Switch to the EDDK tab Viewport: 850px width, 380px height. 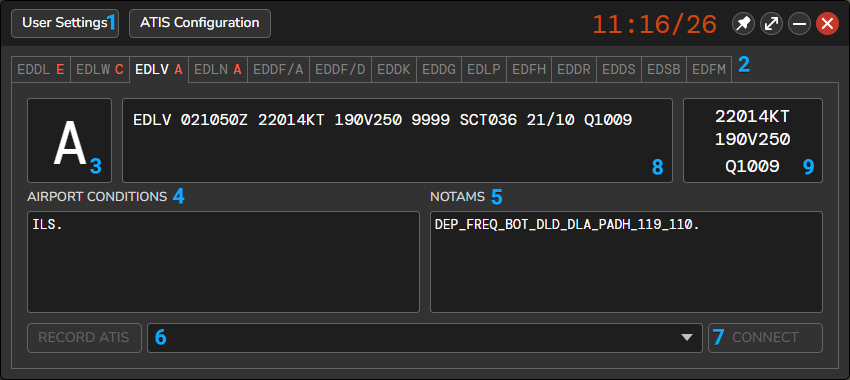pyautogui.click(x=394, y=70)
